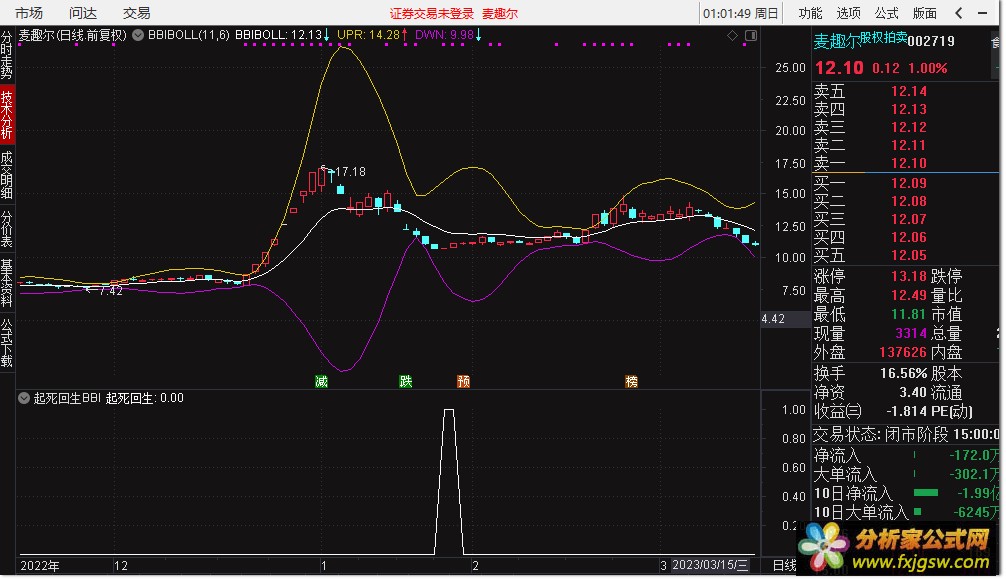The image size is (1006, 579).
Task: Switch to 成交明细 sidebar tab
Action: (6, 174)
